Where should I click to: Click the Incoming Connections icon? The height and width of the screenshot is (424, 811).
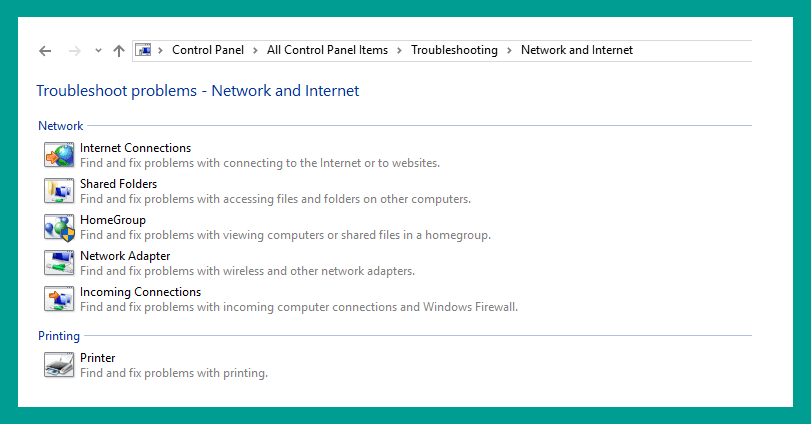tap(59, 299)
